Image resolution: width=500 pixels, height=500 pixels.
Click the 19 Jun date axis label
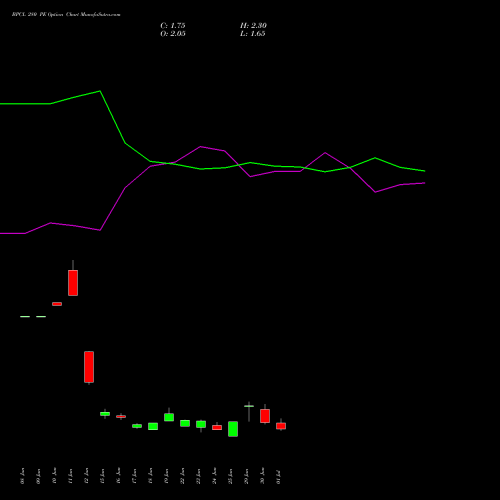[x=166, y=476]
